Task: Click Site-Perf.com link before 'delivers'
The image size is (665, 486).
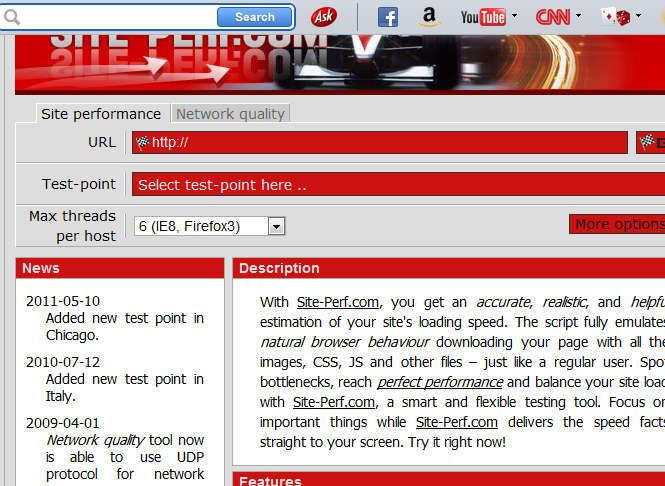Action: (457, 422)
